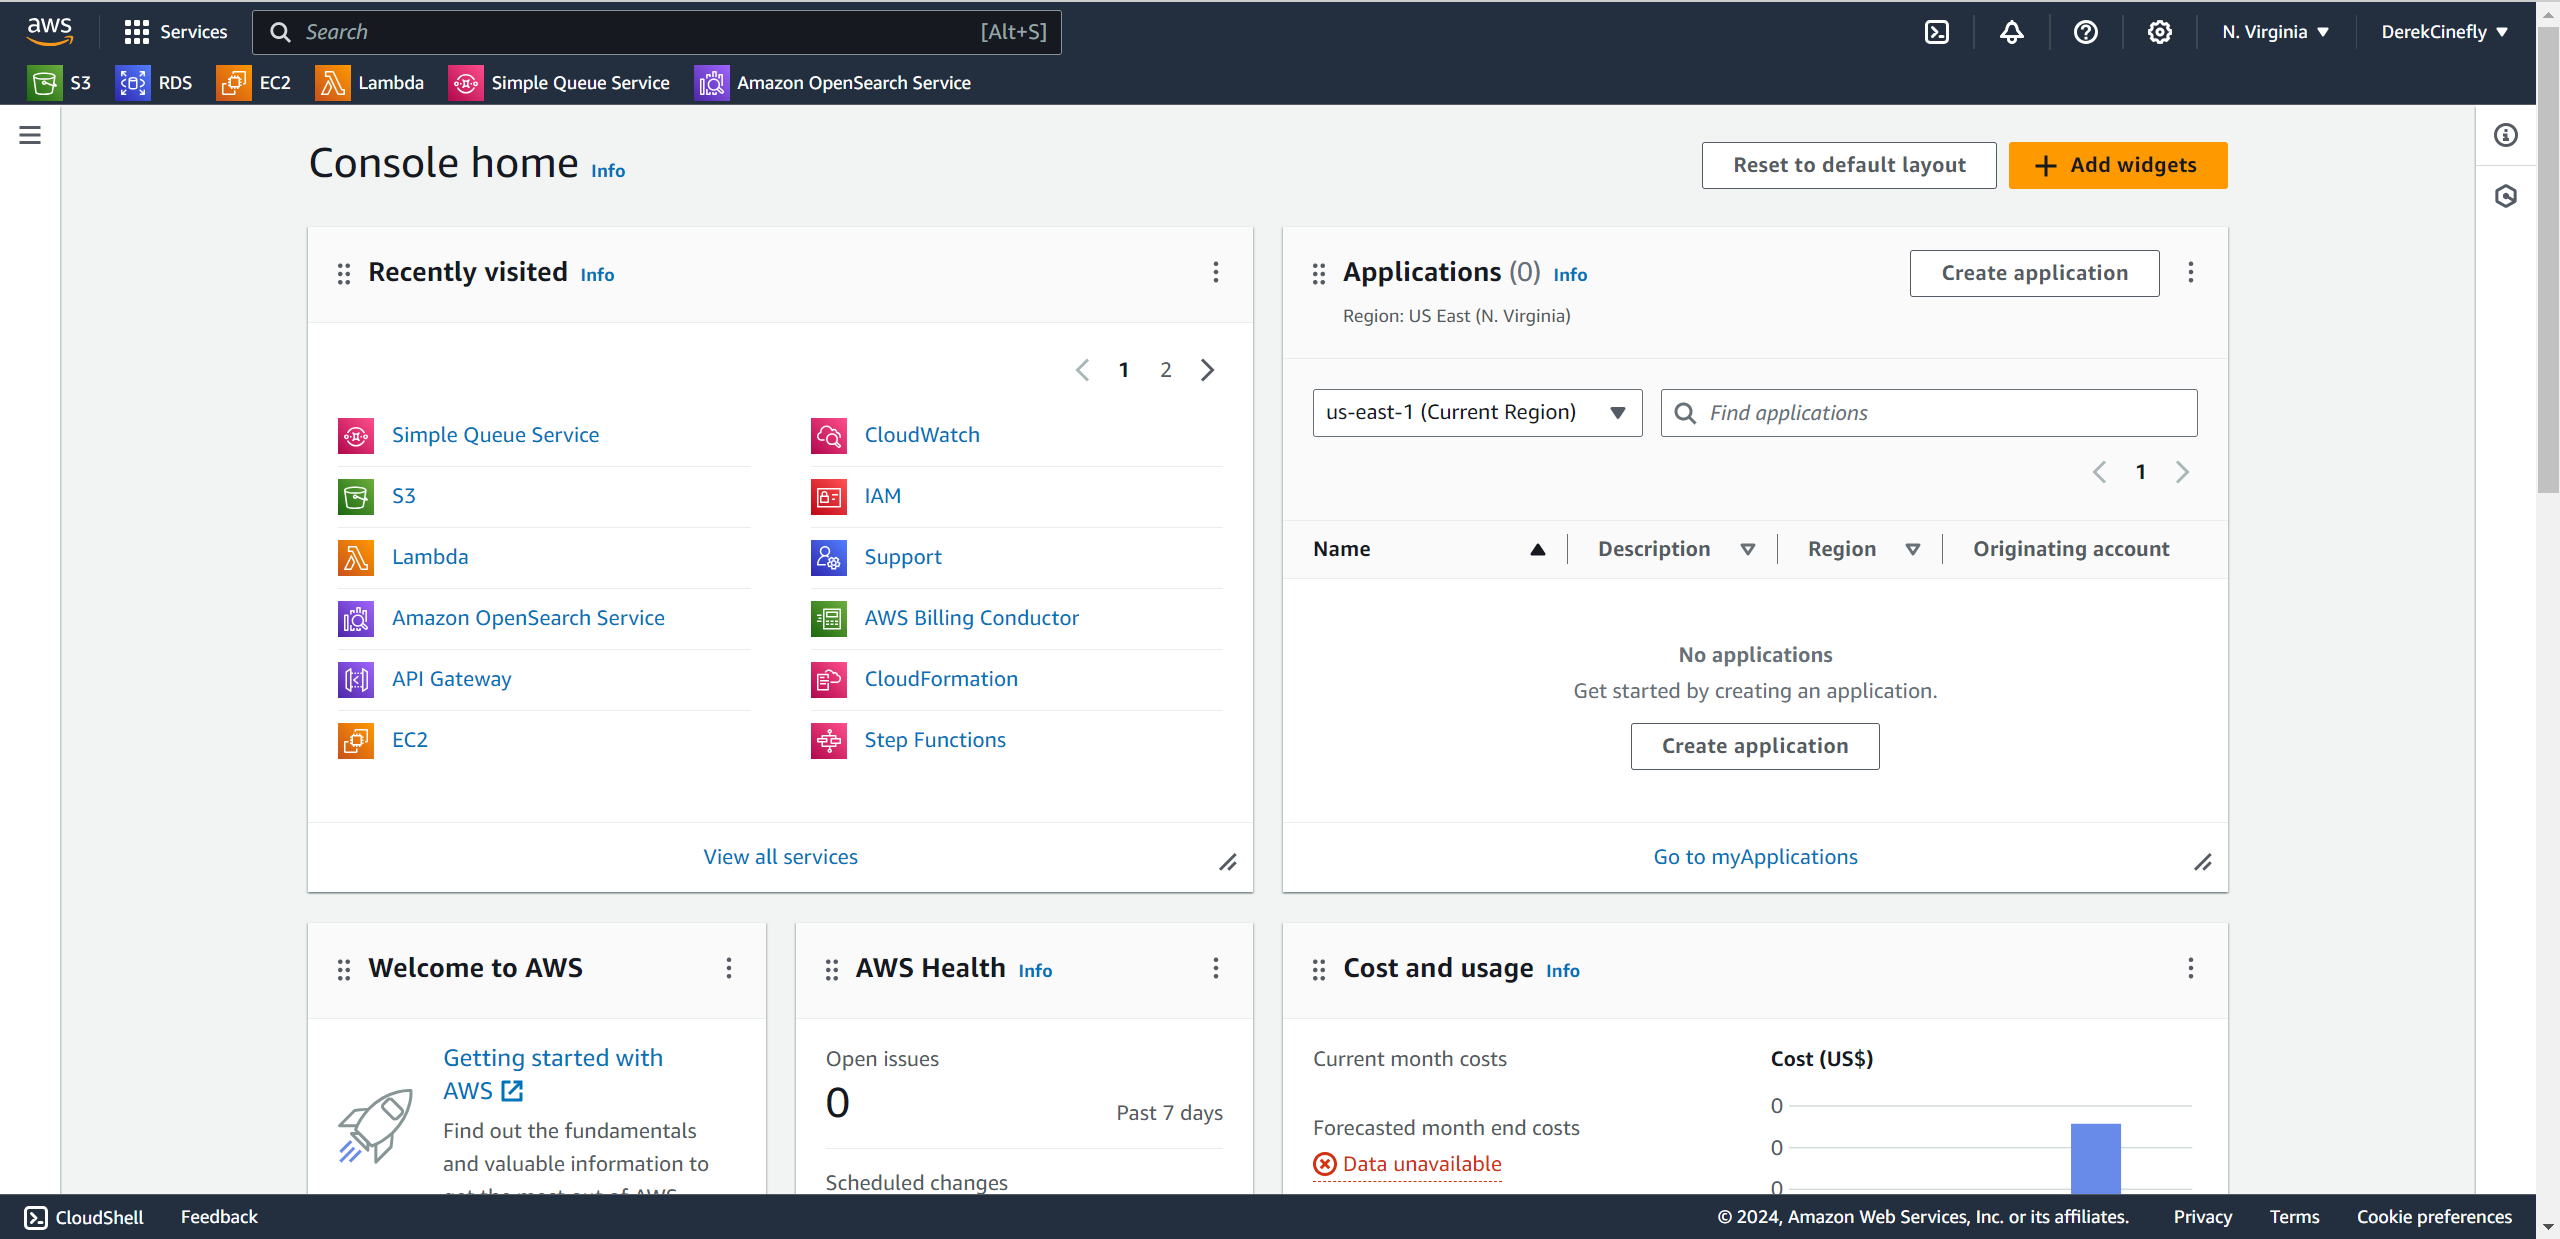Click the IAM icon
The height and width of the screenshot is (1239, 2560).
coord(829,496)
